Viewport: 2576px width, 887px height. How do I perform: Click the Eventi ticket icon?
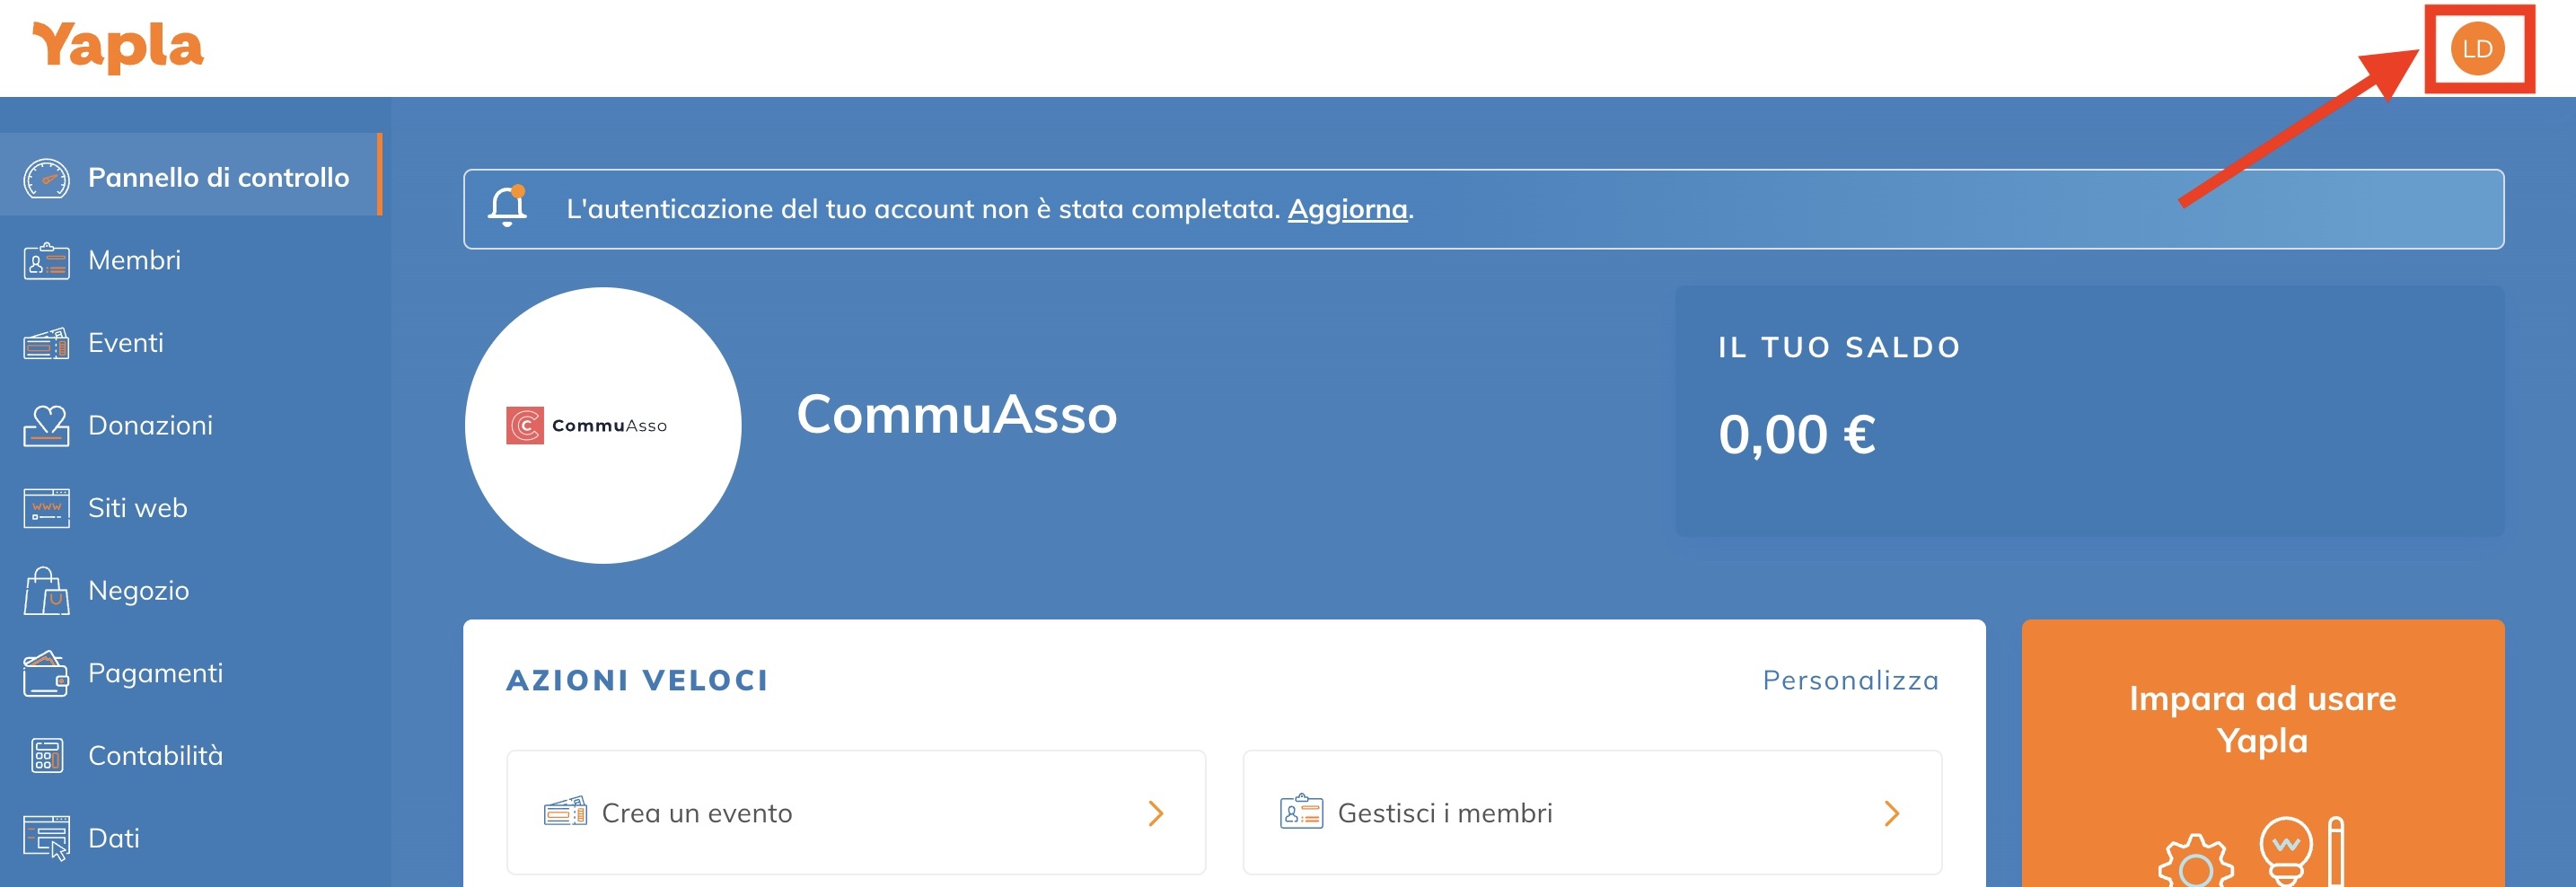[x=46, y=344]
